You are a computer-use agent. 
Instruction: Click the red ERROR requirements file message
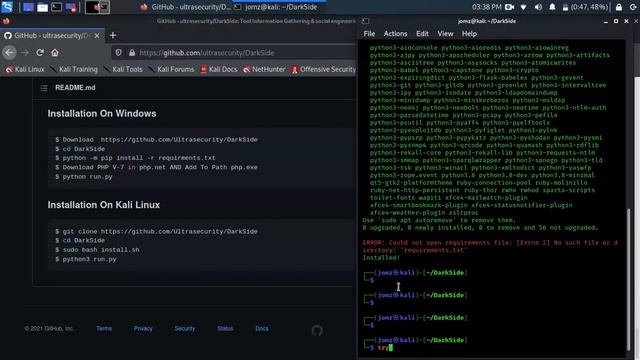490,246
